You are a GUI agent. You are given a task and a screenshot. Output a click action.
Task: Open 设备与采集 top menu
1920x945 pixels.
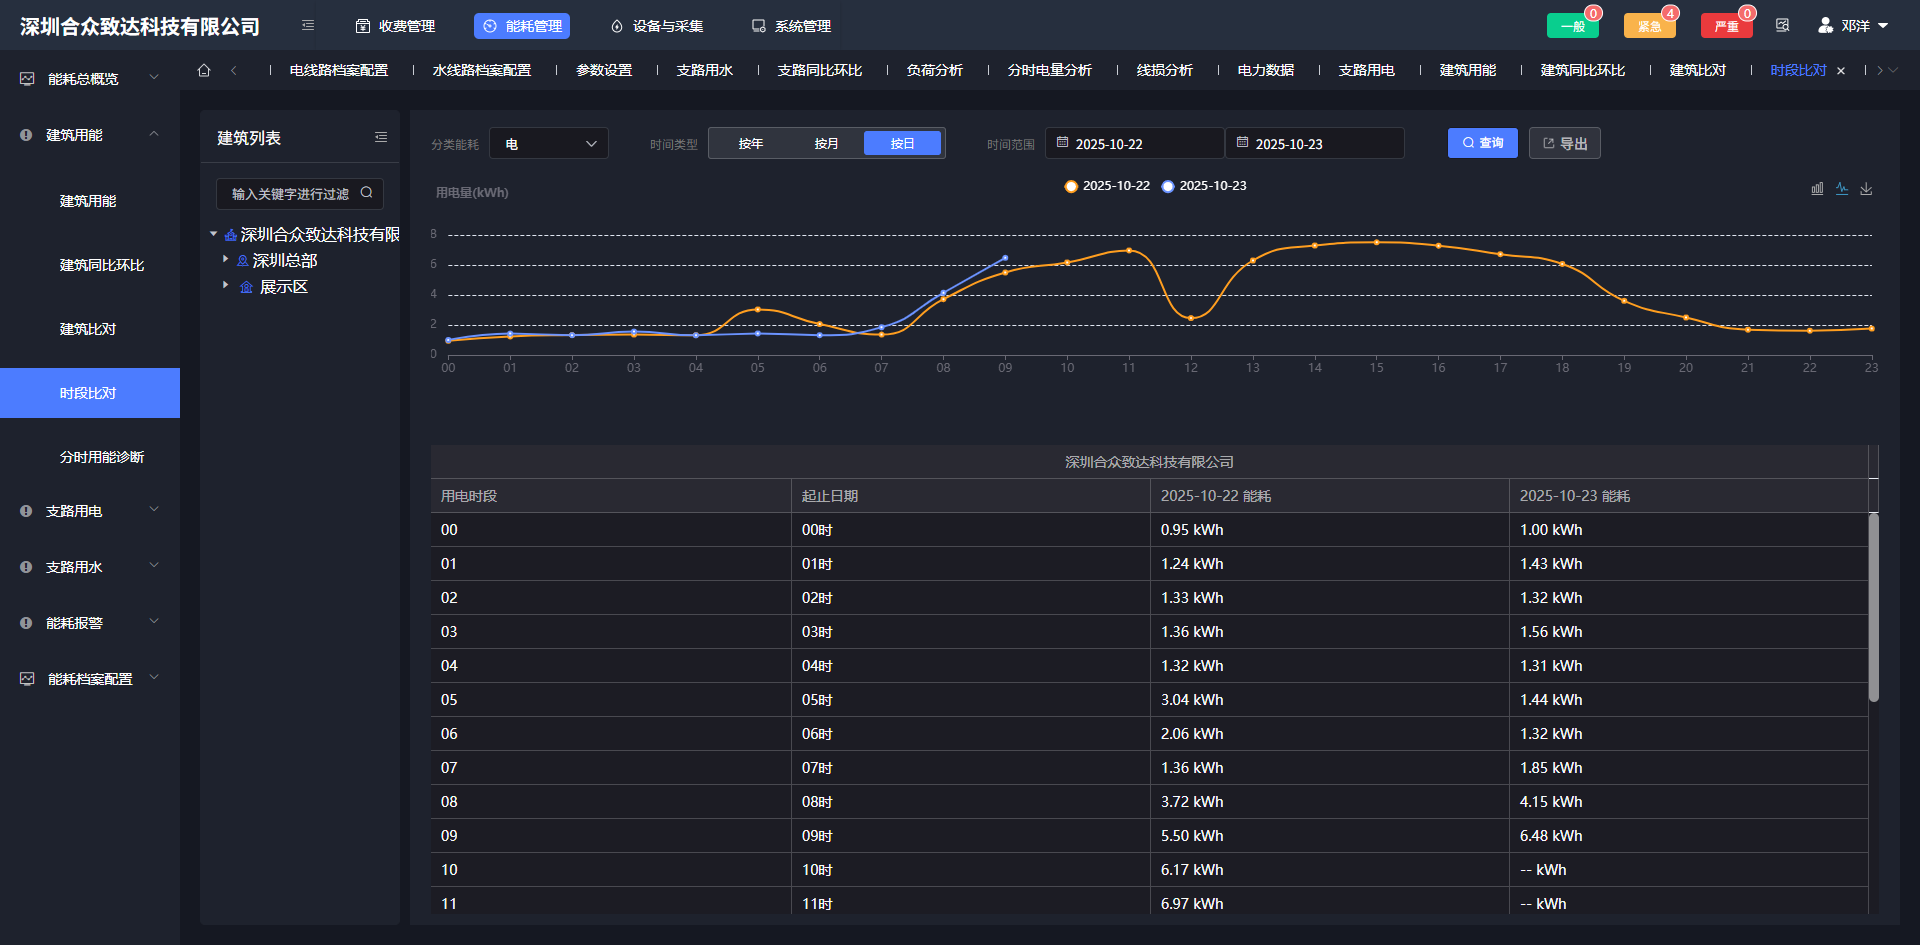(657, 26)
